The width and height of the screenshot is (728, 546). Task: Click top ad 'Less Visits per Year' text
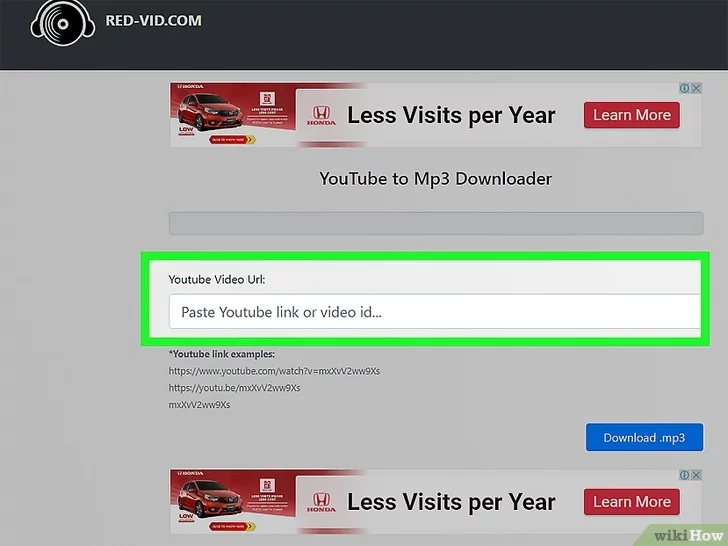coord(451,115)
